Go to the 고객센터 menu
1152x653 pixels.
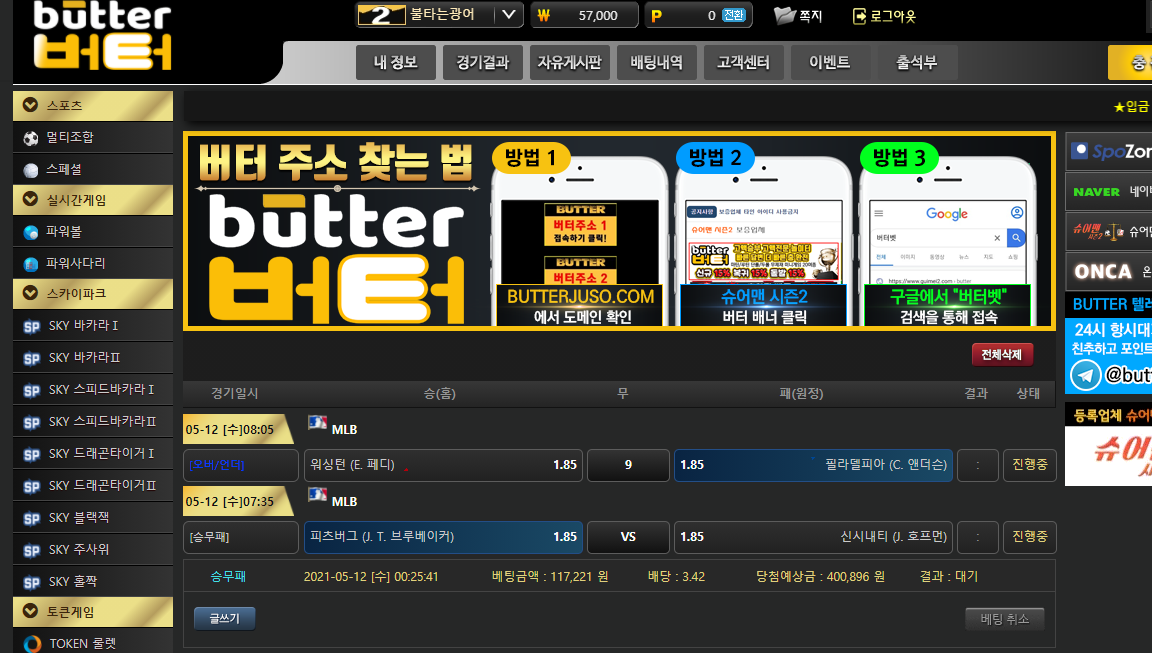tap(743, 62)
